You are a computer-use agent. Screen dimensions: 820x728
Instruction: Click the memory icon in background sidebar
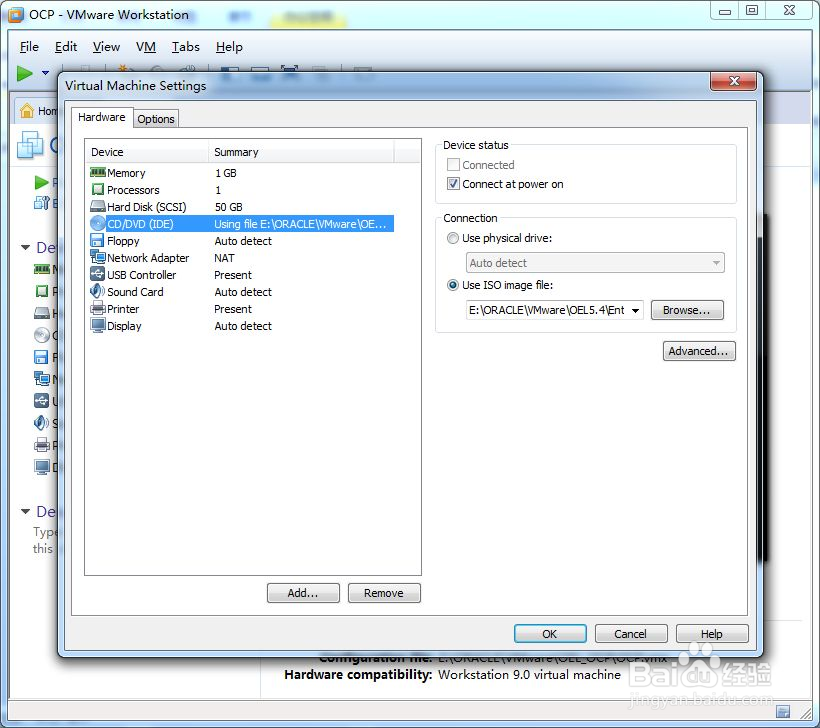(42, 269)
